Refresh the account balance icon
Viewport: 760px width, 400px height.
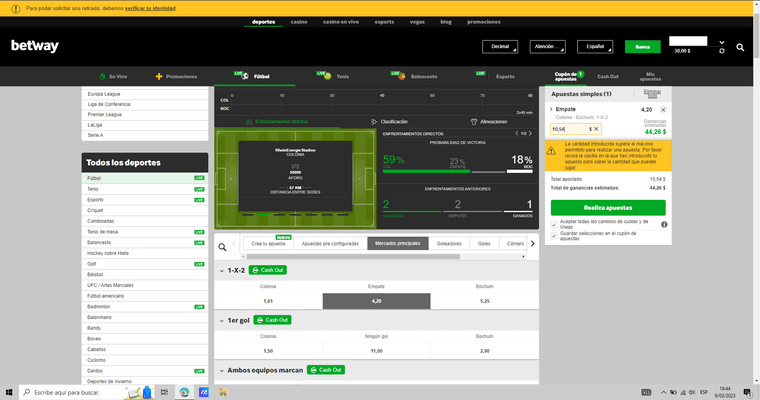(x=722, y=51)
